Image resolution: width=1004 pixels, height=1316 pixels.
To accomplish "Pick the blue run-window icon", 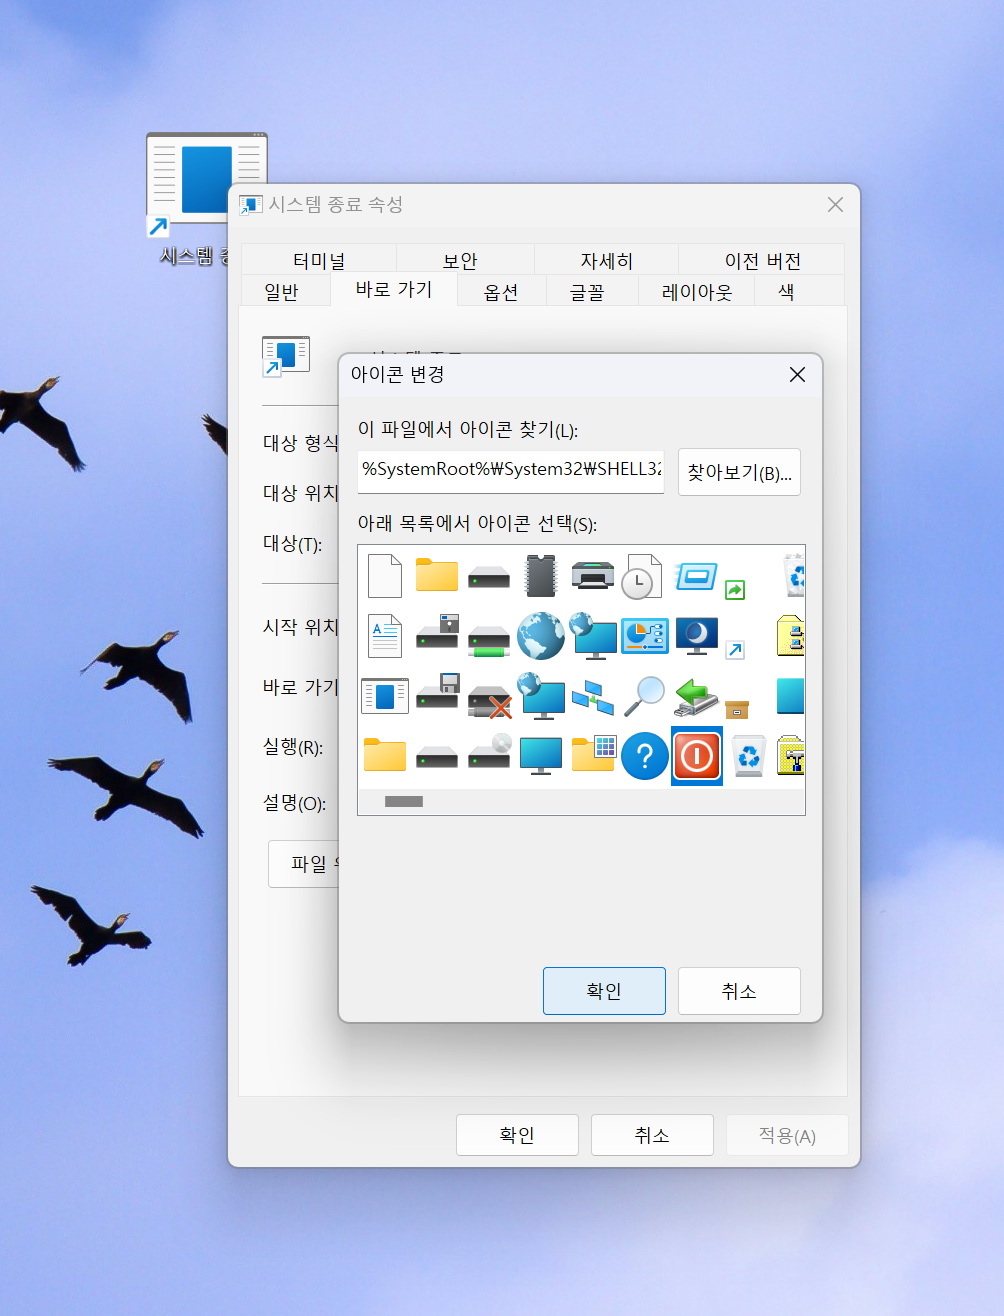I will pyautogui.click(x=696, y=577).
